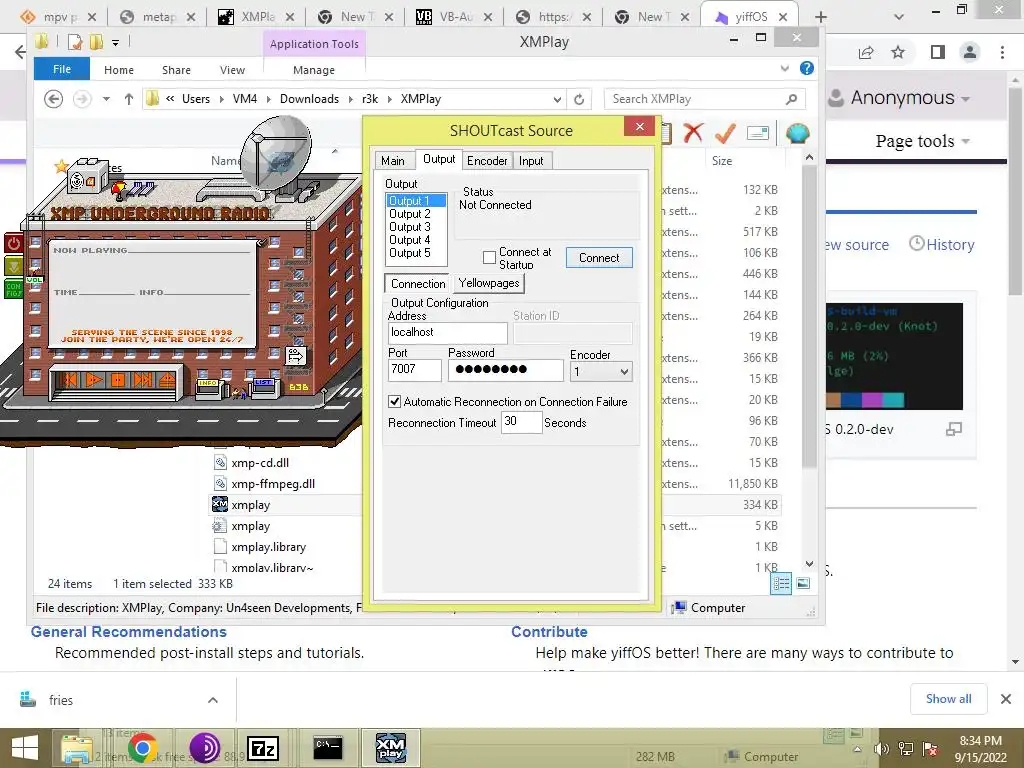The height and width of the screenshot is (768, 1024).
Task: Click the Port field showing 7007
Action: 415,370
